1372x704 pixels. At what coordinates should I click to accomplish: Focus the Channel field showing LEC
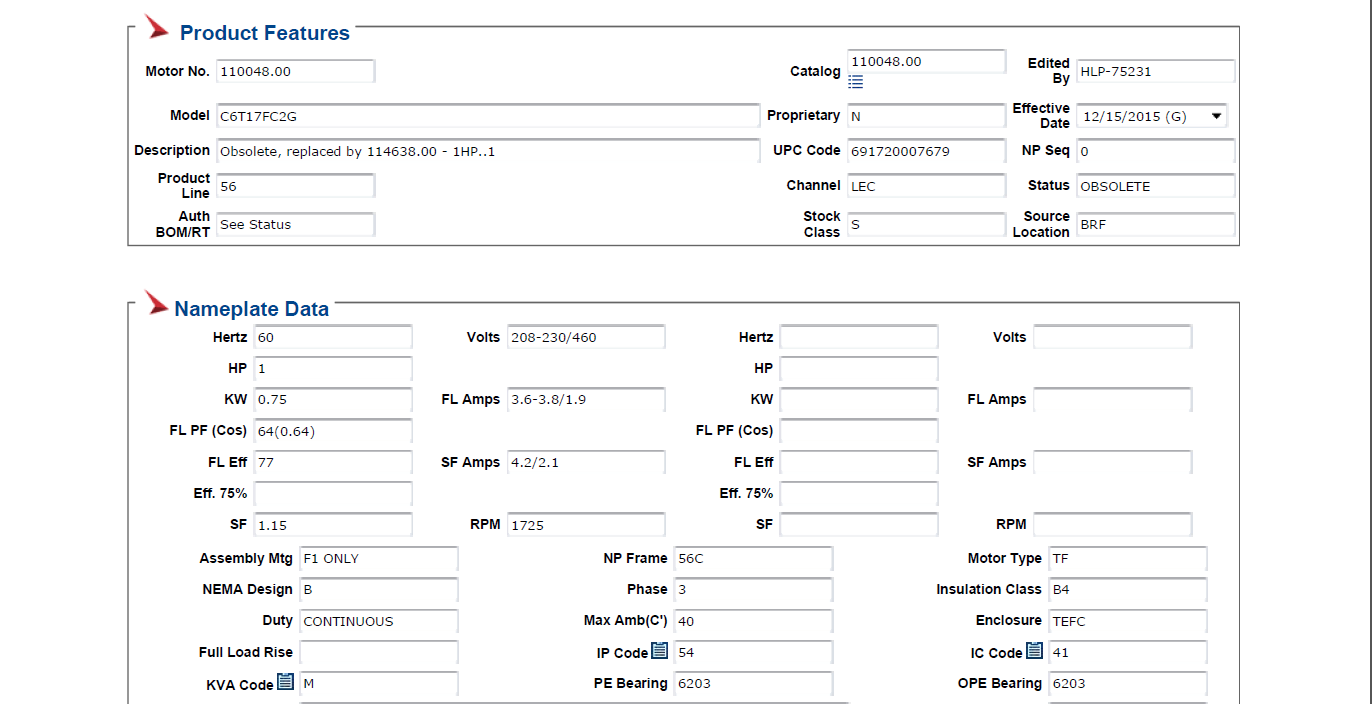(927, 186)
